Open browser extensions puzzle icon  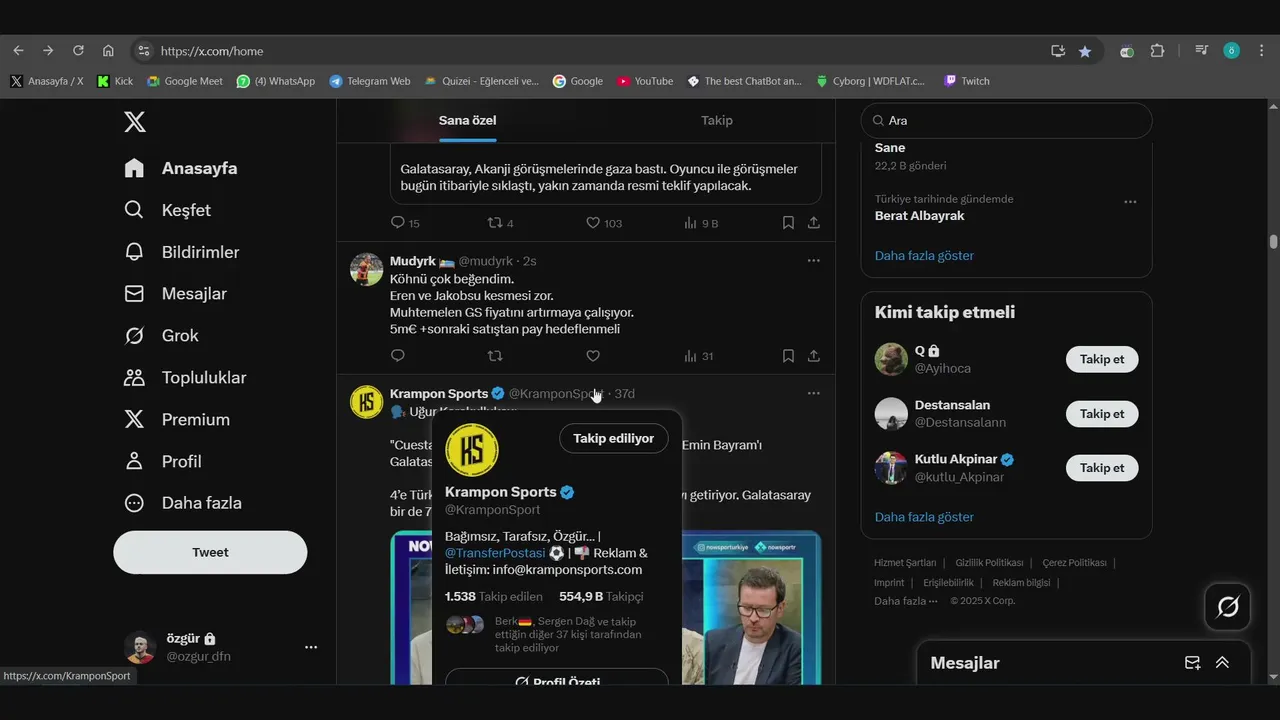(1157, 51)
